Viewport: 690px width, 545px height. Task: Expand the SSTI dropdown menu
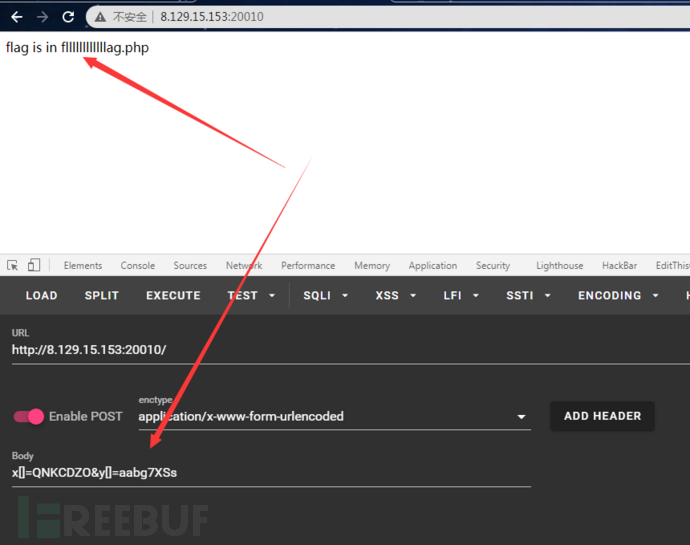pos(528,295)
